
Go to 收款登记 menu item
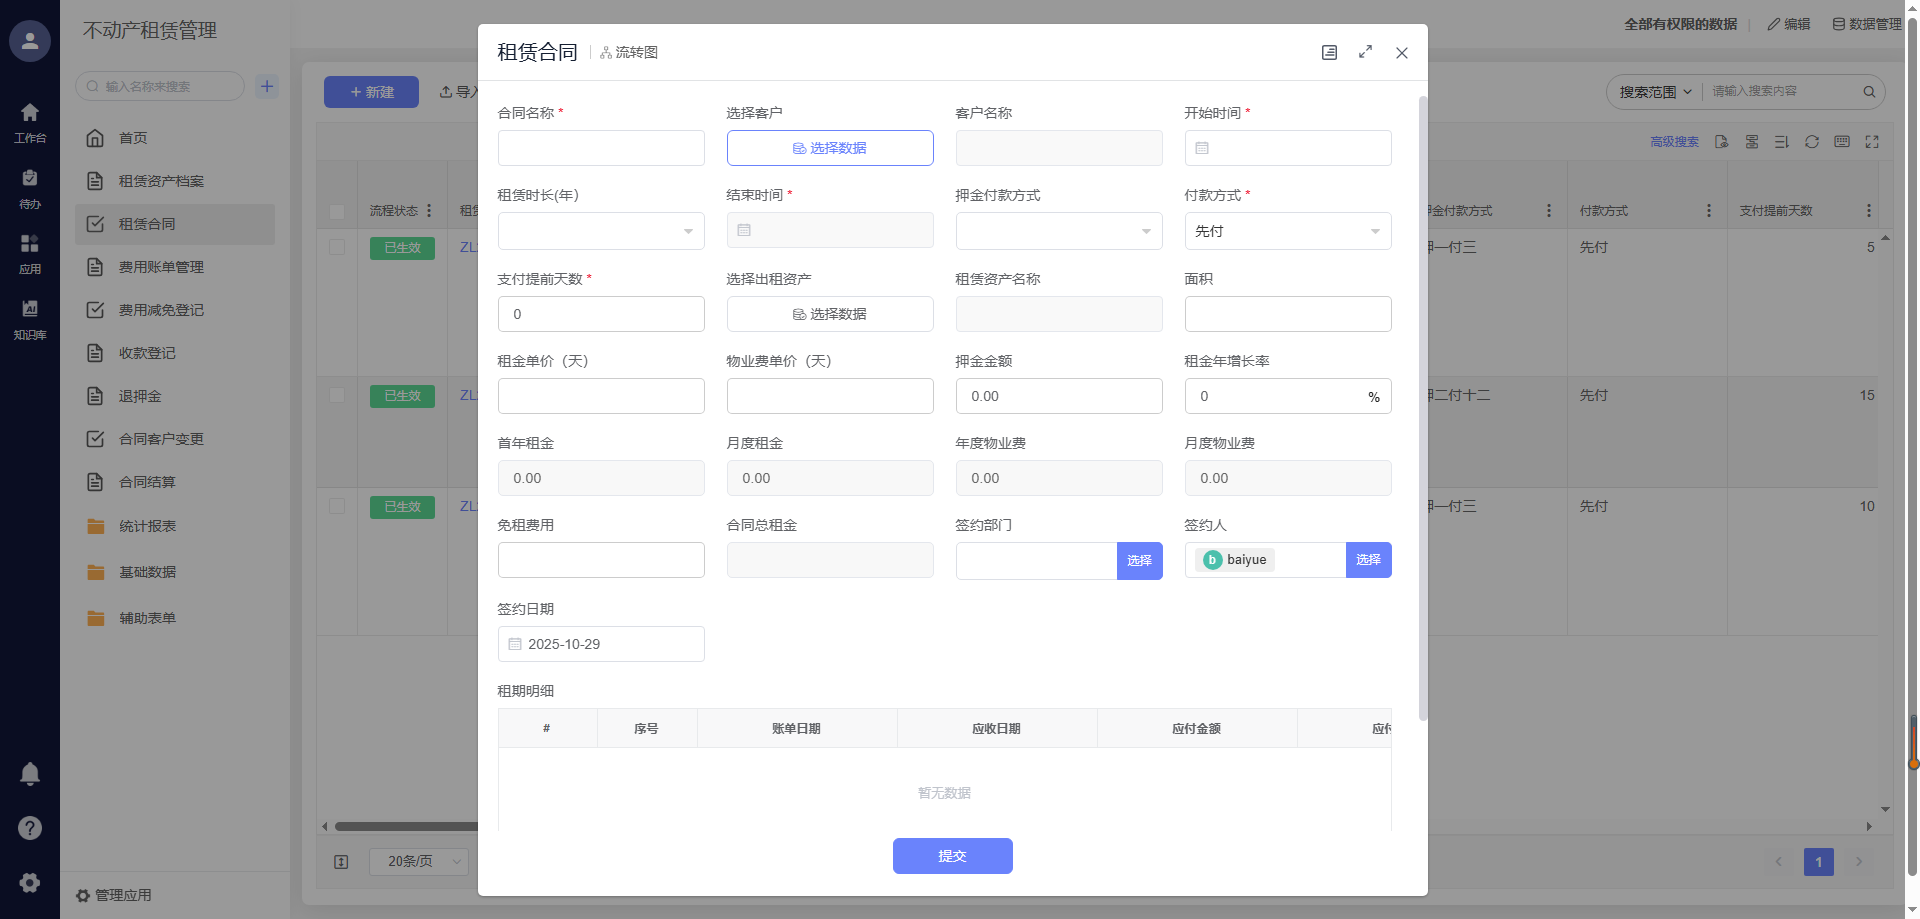[147, 353]
